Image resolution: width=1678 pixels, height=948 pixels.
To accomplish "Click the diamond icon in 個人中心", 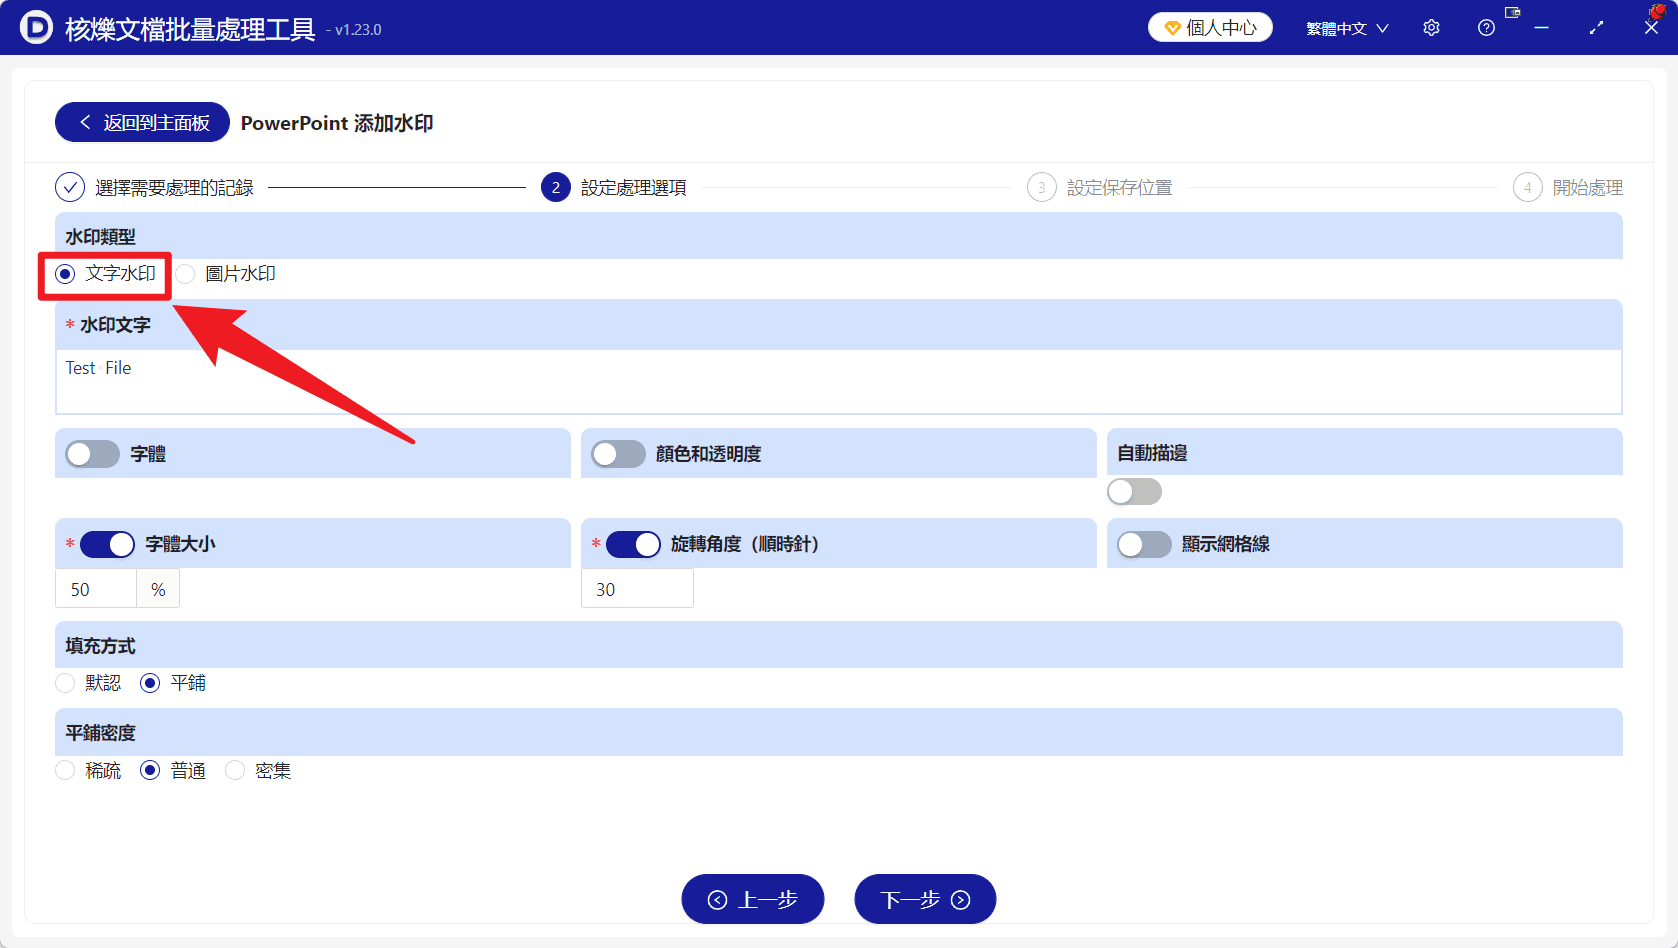I will coord(1172,28).
